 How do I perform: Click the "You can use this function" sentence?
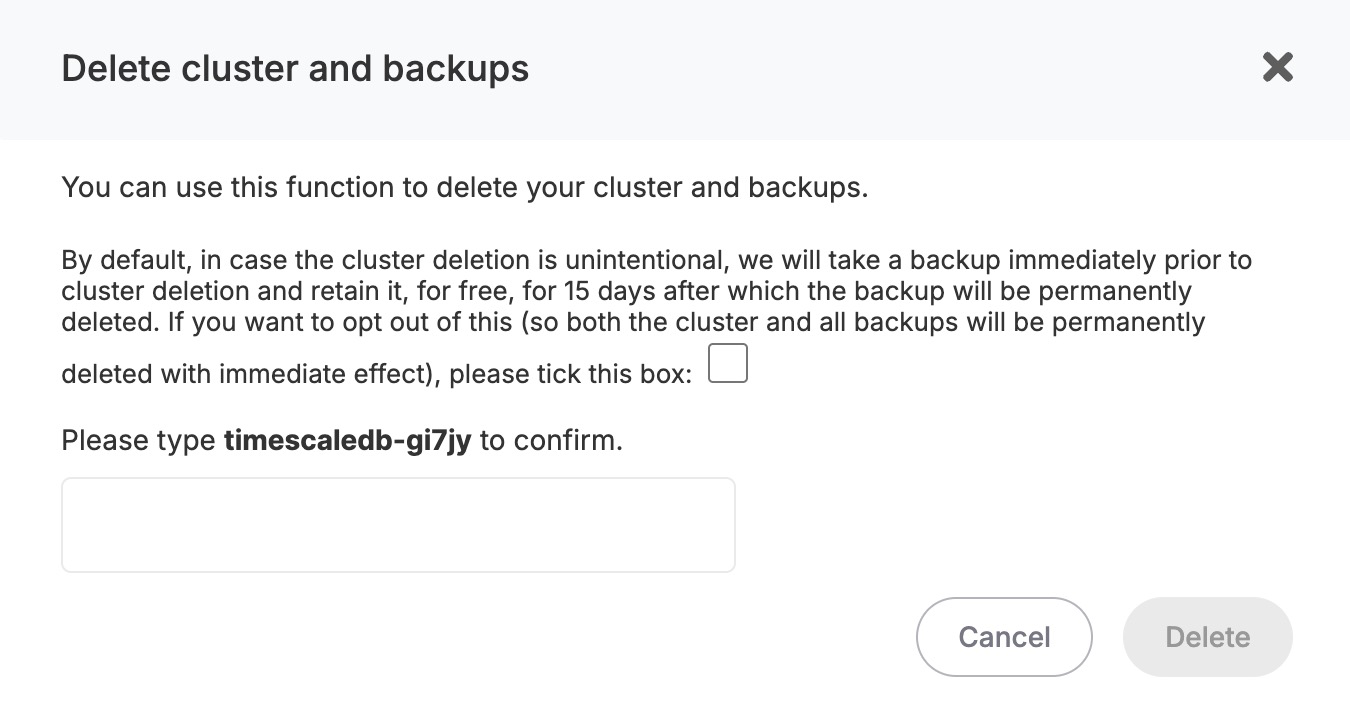(x=464, y=188)
